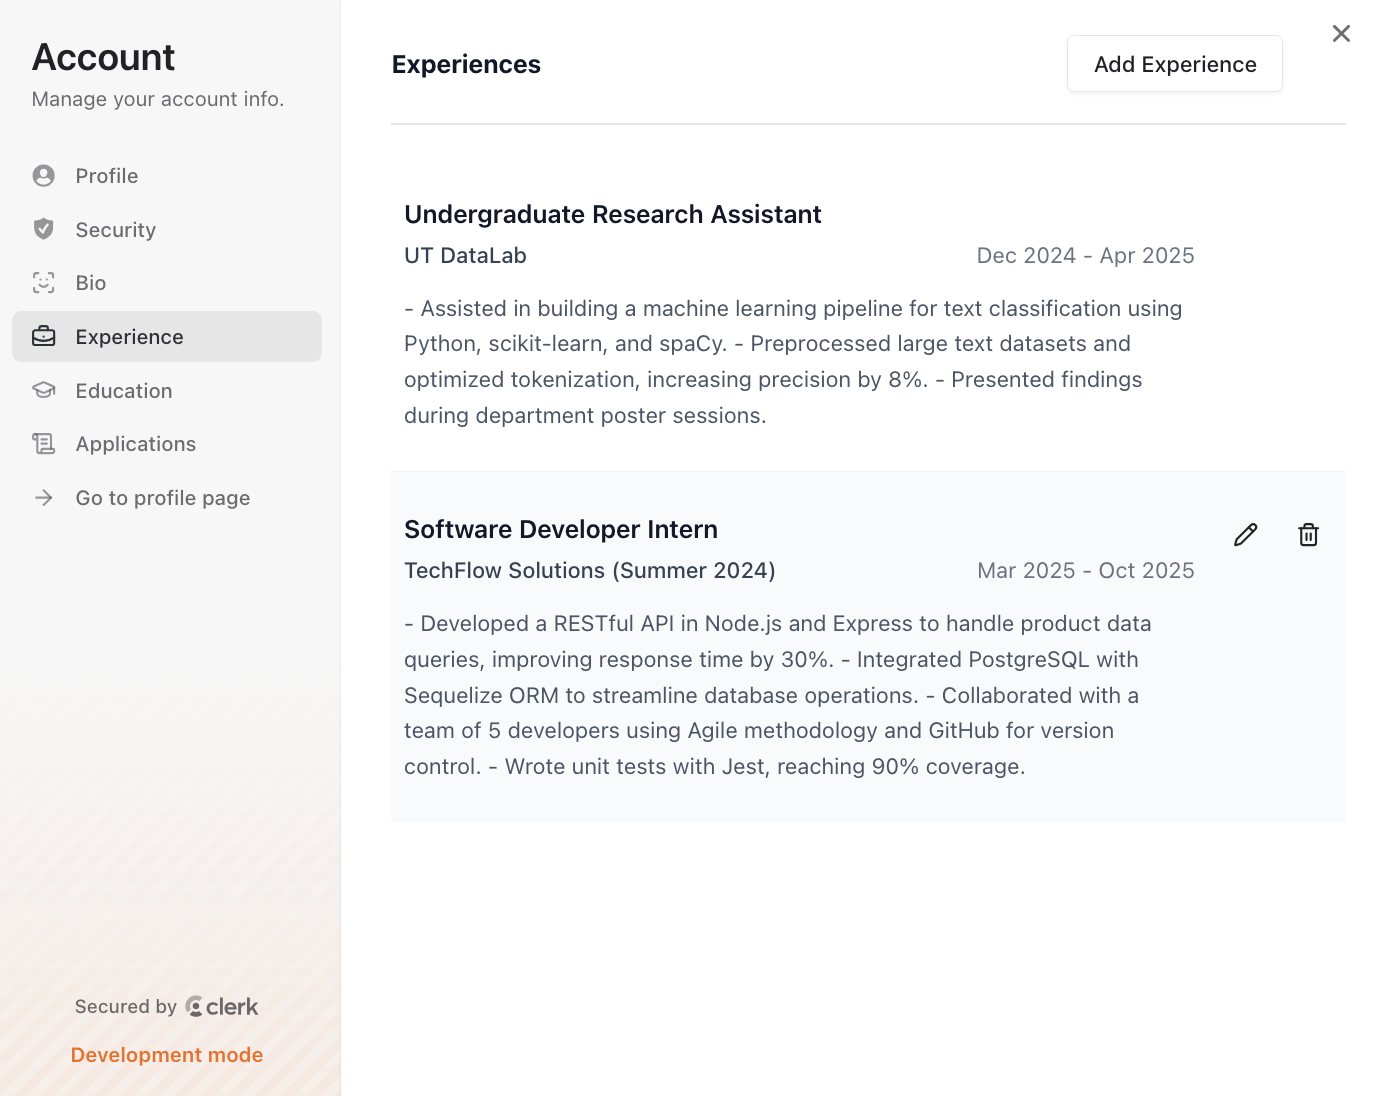Click the Education graduation cap icon
This screenshot has height=1096, width=1376.
coord(43,390)
